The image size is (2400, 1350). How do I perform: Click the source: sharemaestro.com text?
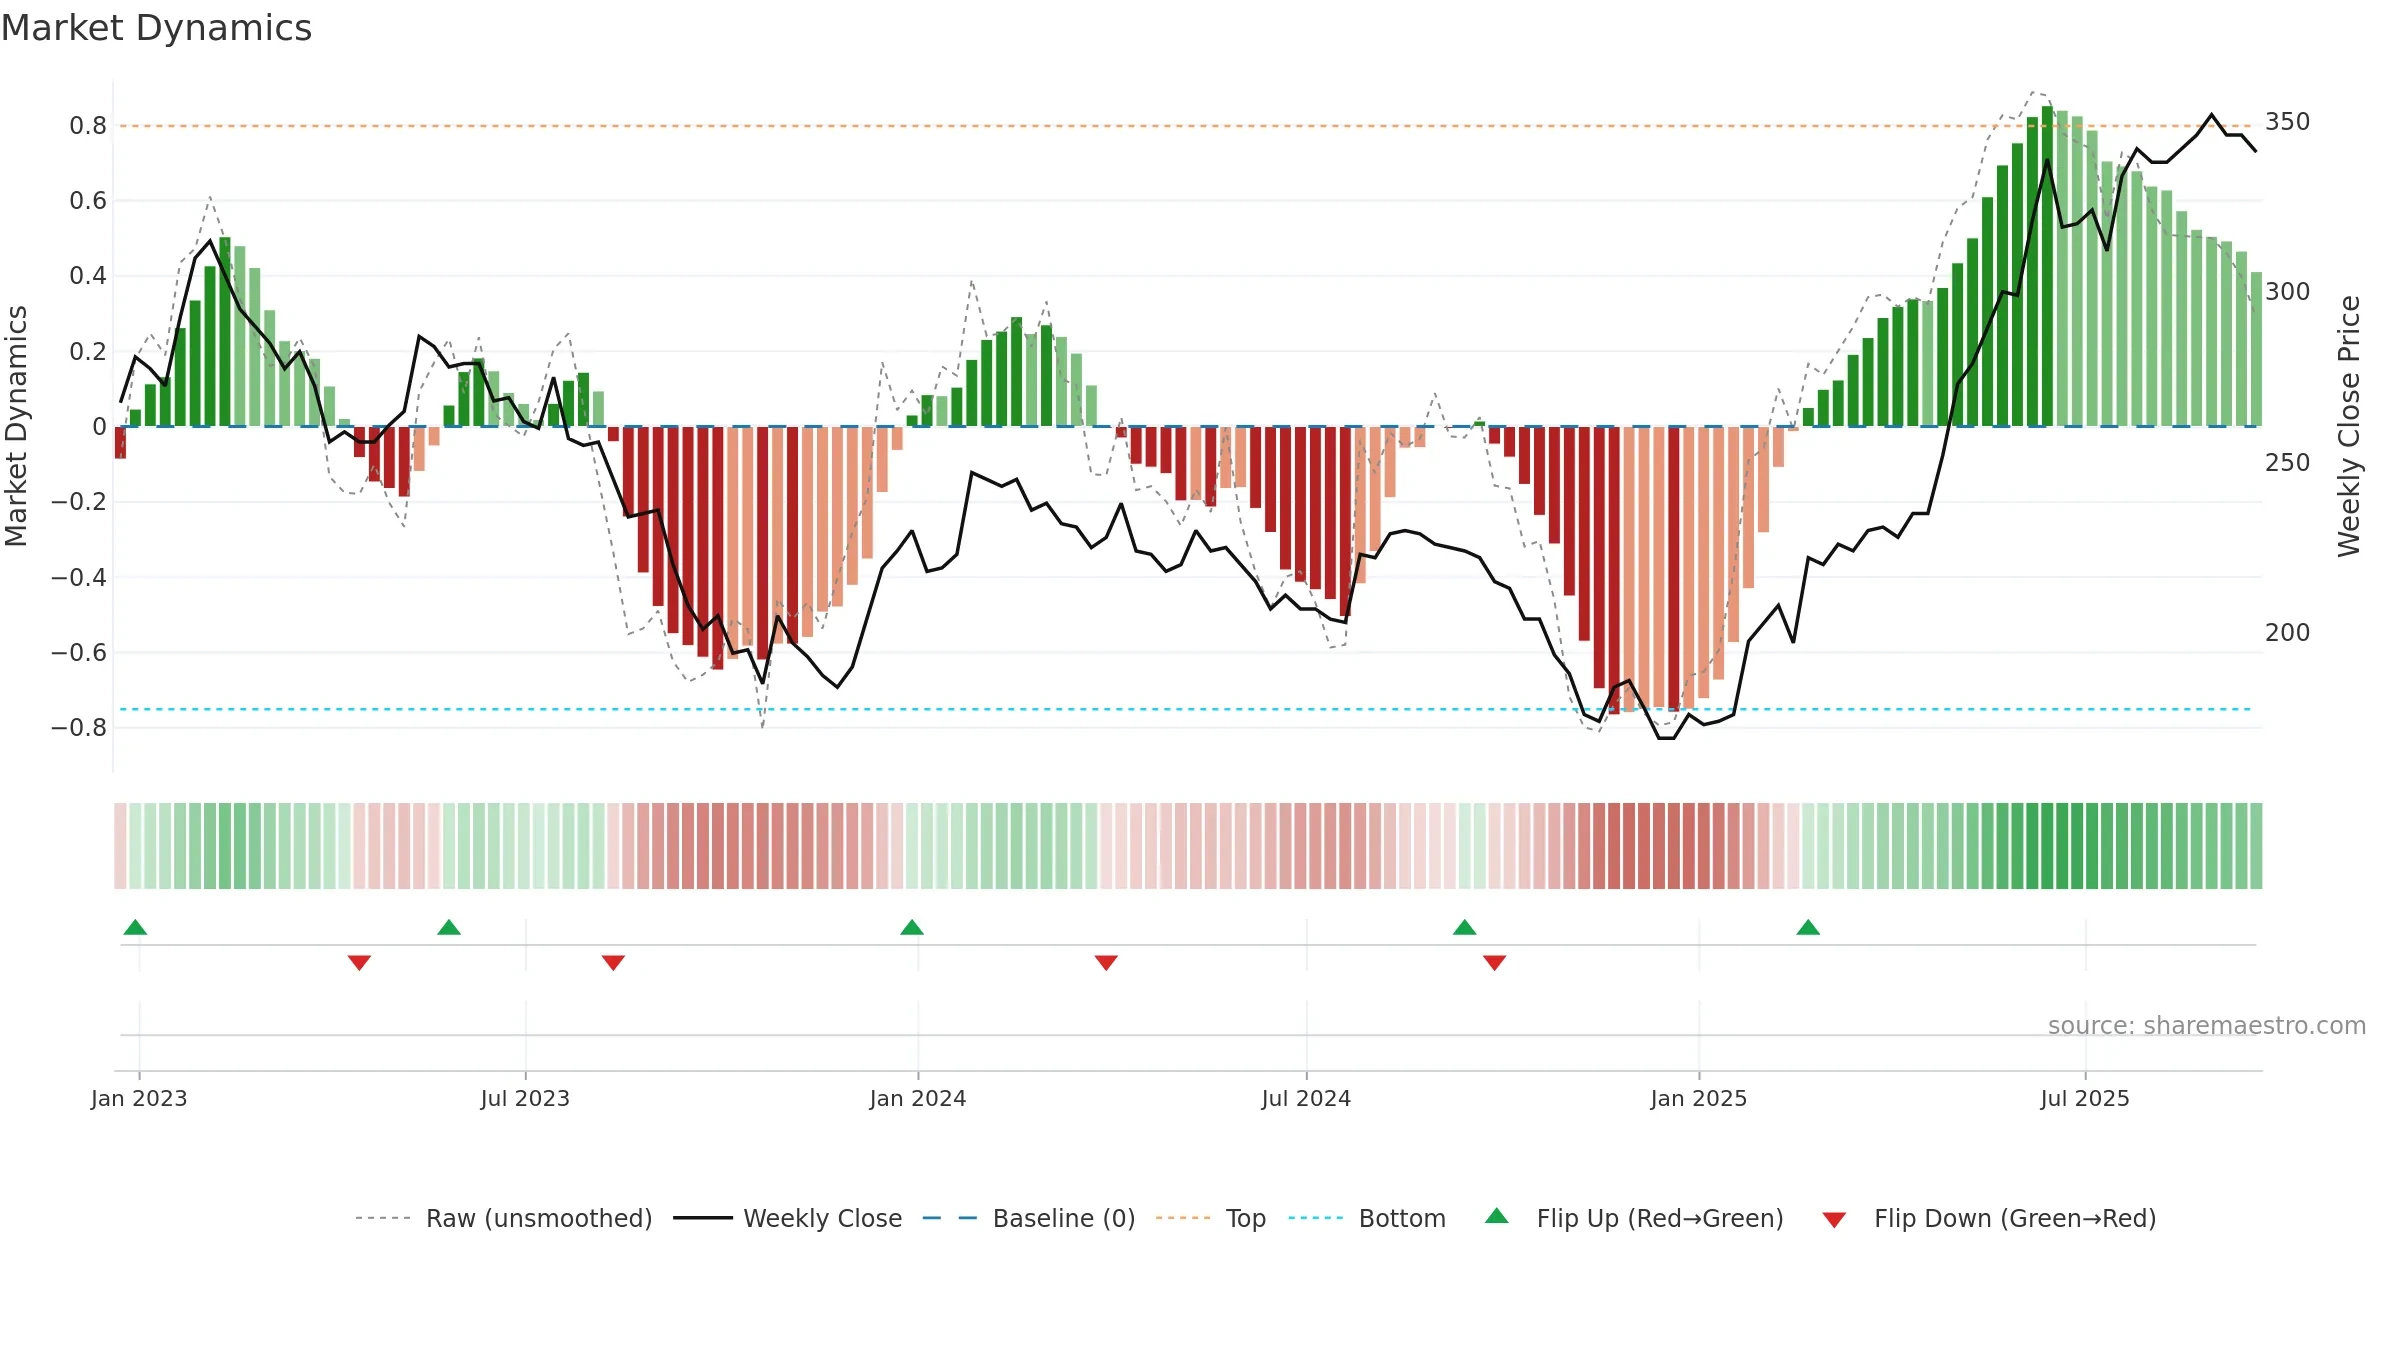(x=2207, y=1026)
